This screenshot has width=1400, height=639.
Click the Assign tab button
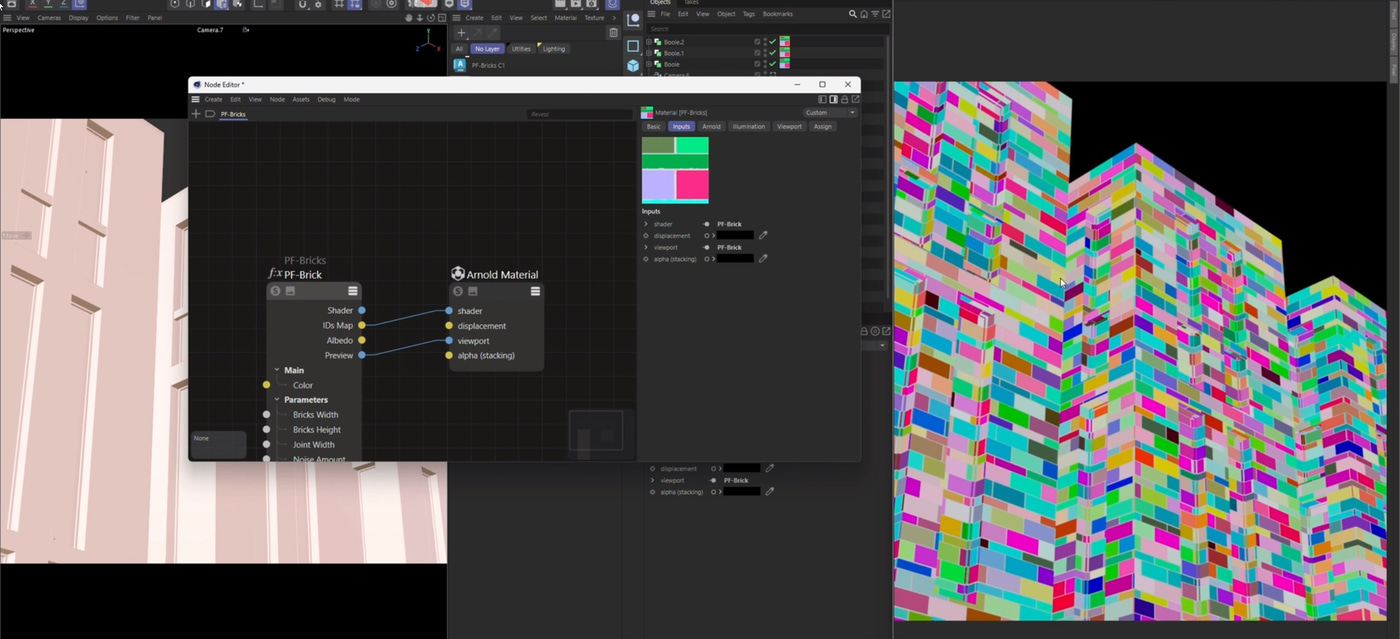point(822,127)
